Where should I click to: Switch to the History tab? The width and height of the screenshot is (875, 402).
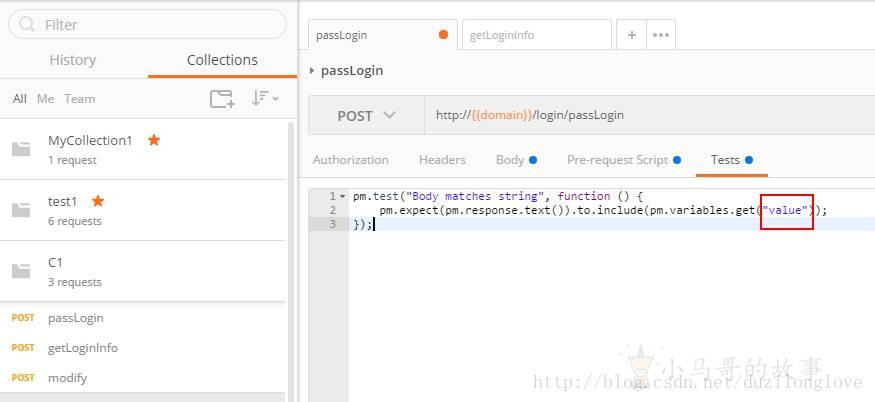click(x=73, y=60)
